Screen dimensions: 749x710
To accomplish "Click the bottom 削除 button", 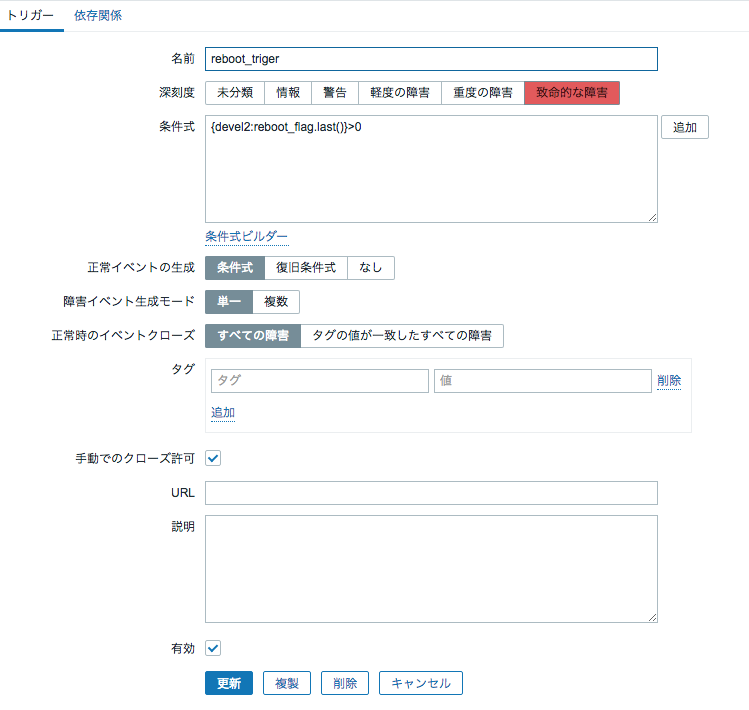I will pos(345,683).
